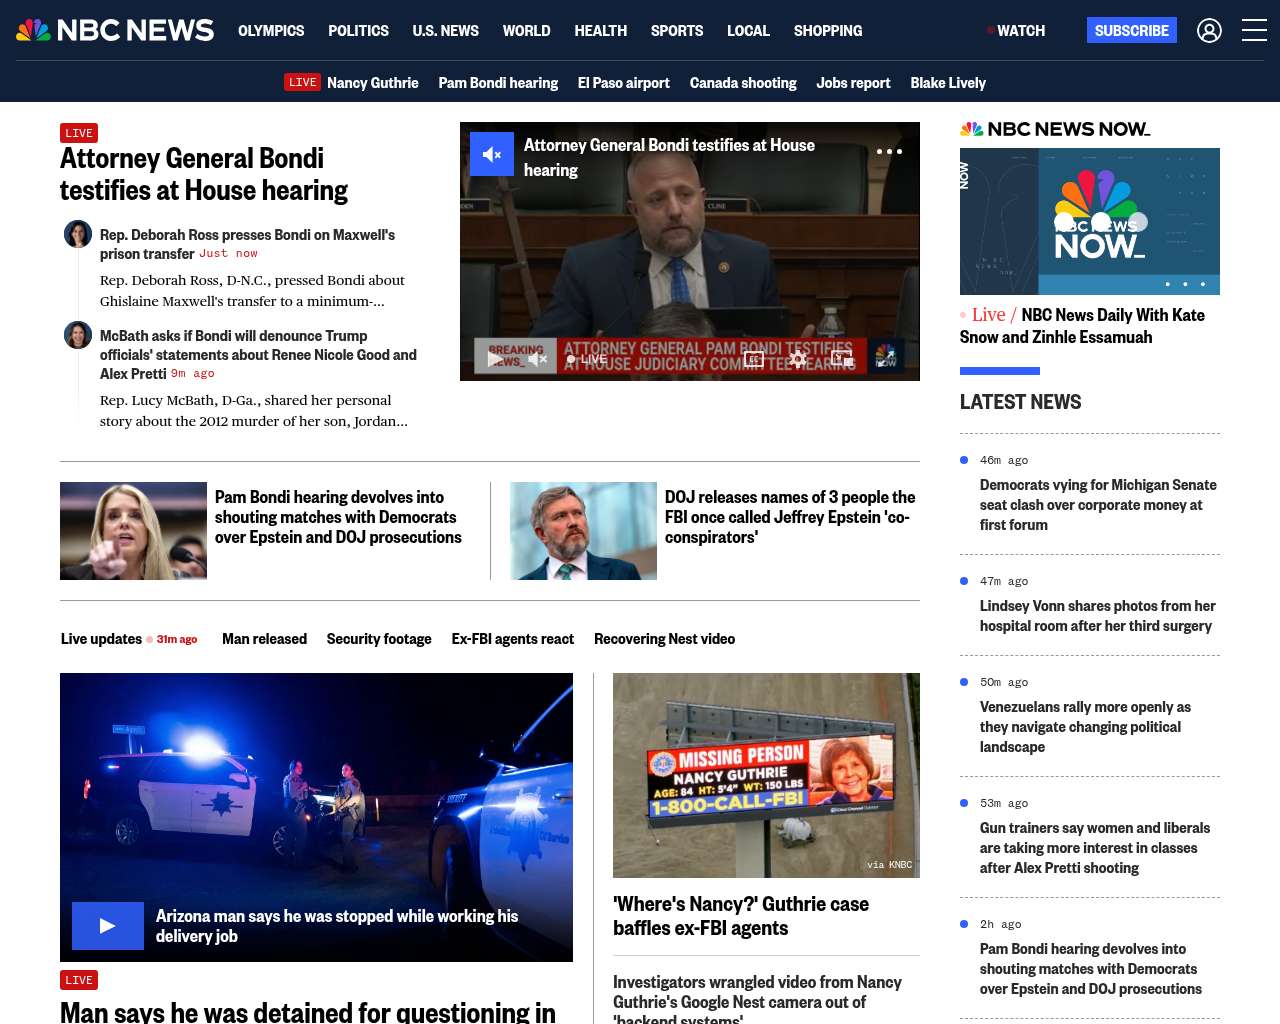Open the Politics menu item

coord(358,31)
